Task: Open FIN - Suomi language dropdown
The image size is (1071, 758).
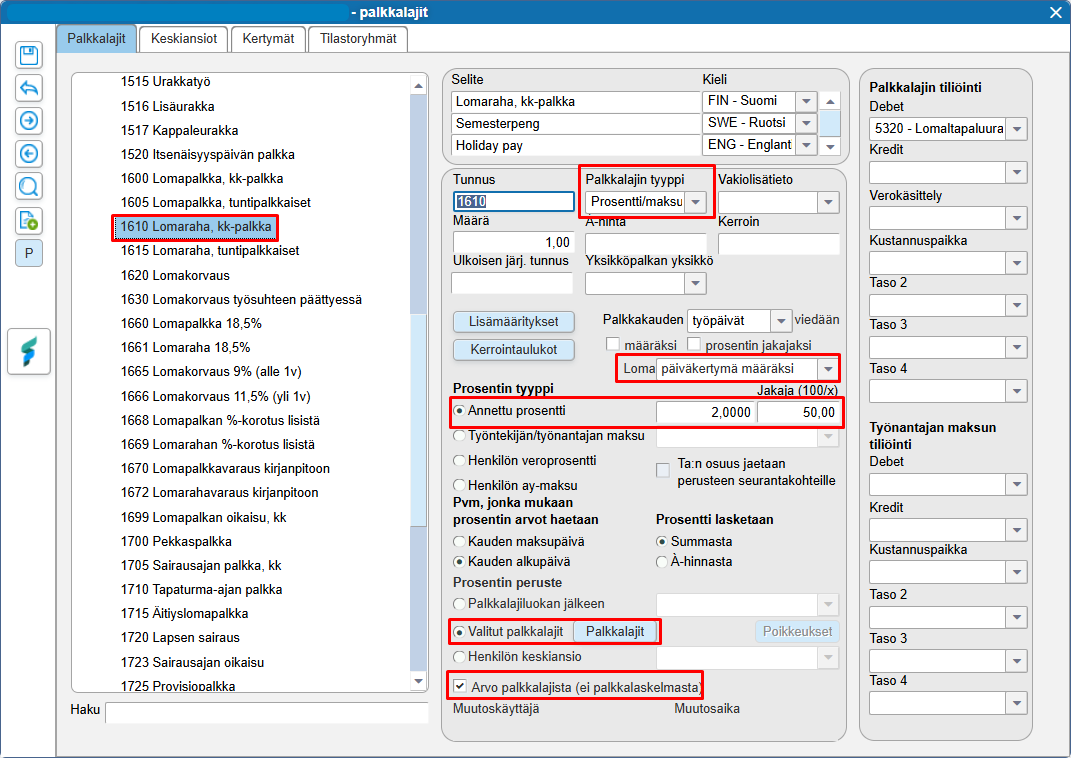Action: coord(806,101)
